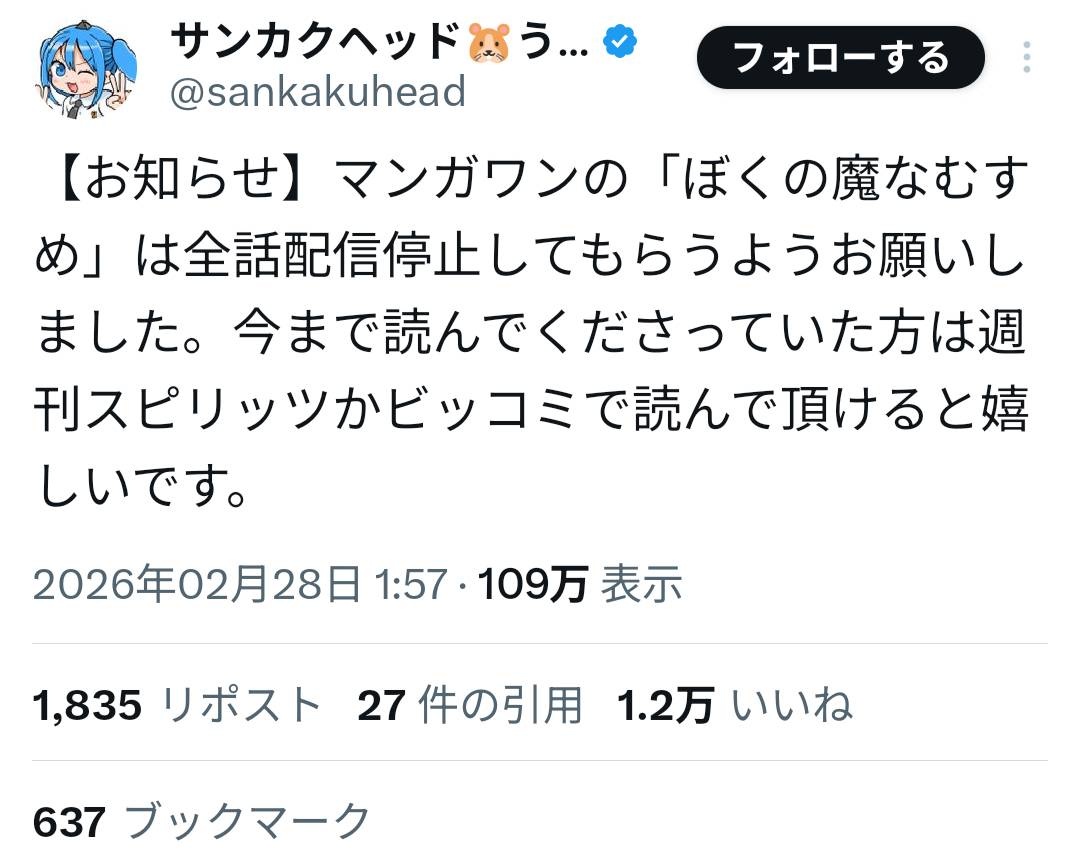This screenshot has height=859, width=1080.
Task: Open the sankakuhead profile avatar
Action: [87, 73]
